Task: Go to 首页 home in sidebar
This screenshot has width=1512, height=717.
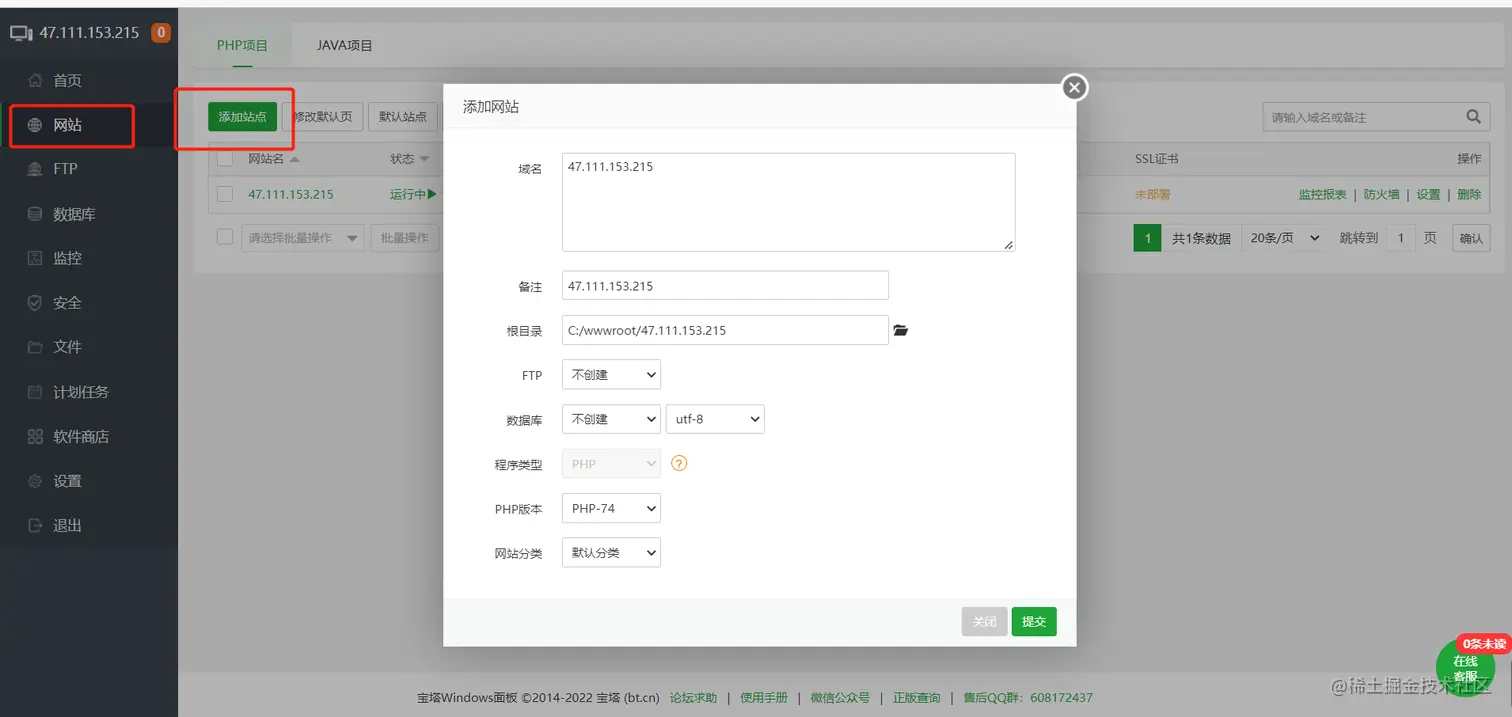Action: [x=67, y=80]
